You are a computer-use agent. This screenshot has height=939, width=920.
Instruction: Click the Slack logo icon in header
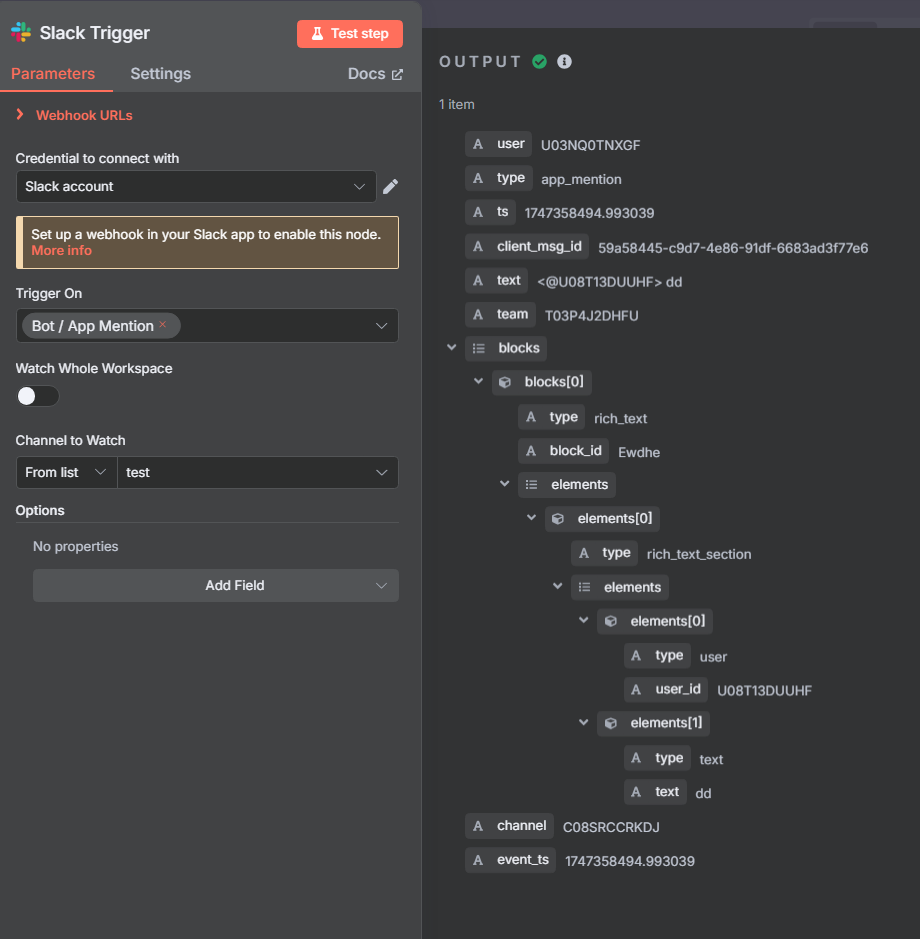[21, 32]
